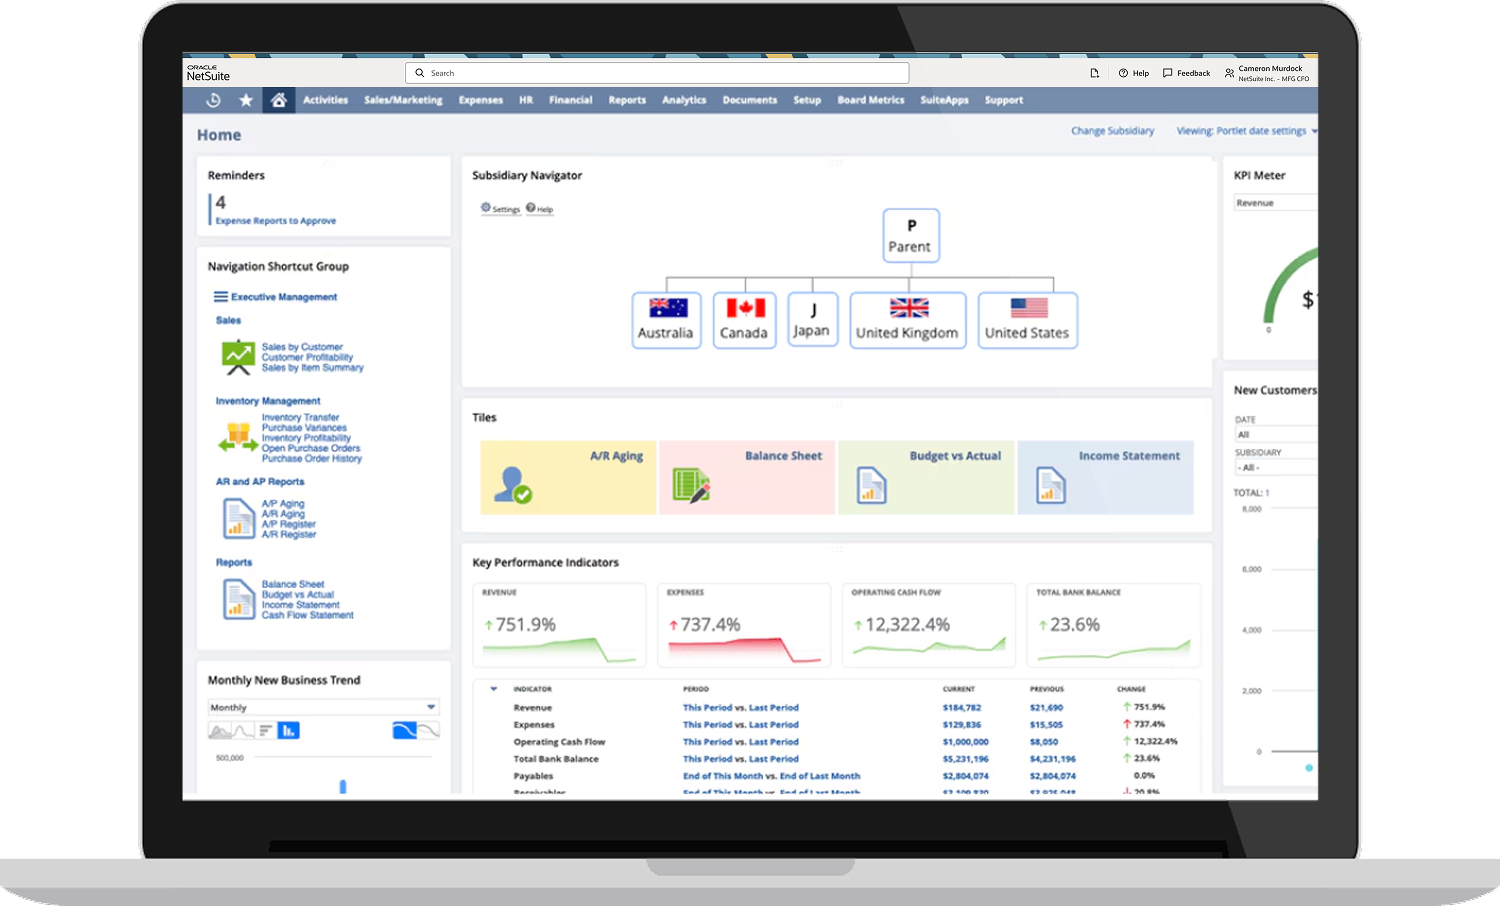
Task: Select the Japan subsidiary node
Action: (x=812, y=320)
